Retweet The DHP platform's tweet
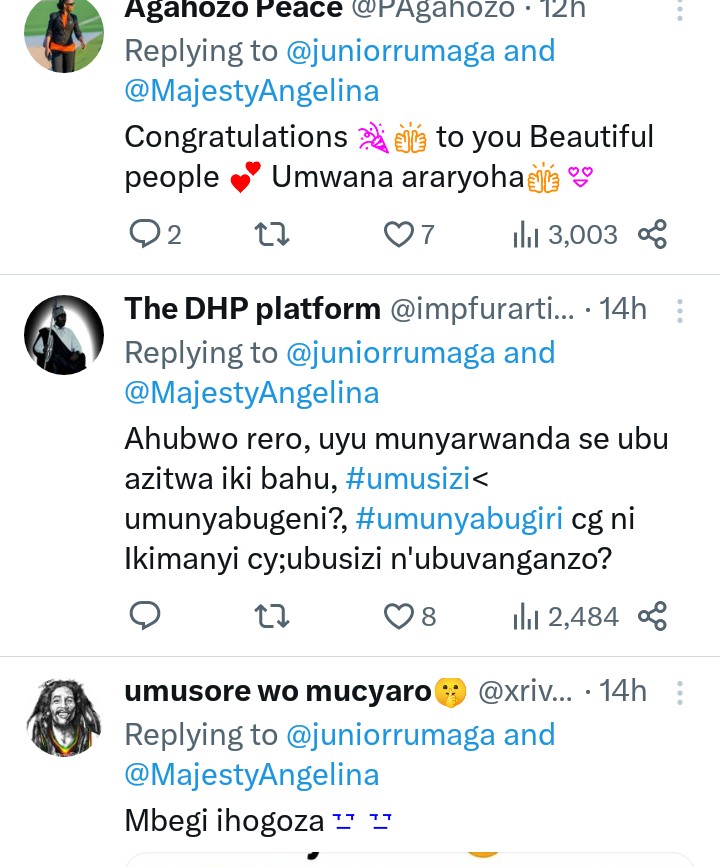The width and height of the screenshot is (720, 867). tap(273, 617)
